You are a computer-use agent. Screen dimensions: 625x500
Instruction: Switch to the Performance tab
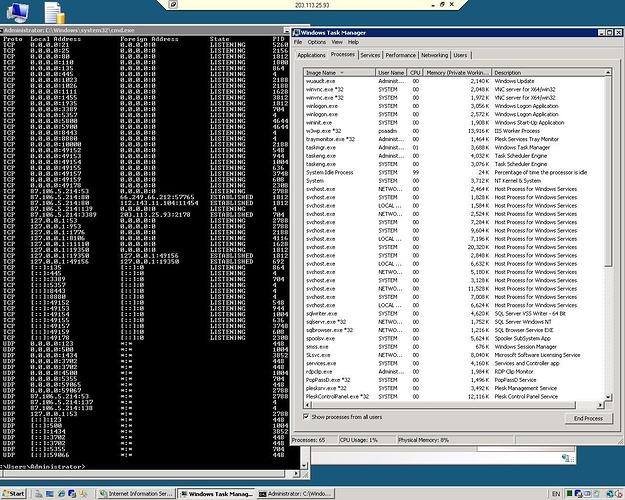[401, 55]
